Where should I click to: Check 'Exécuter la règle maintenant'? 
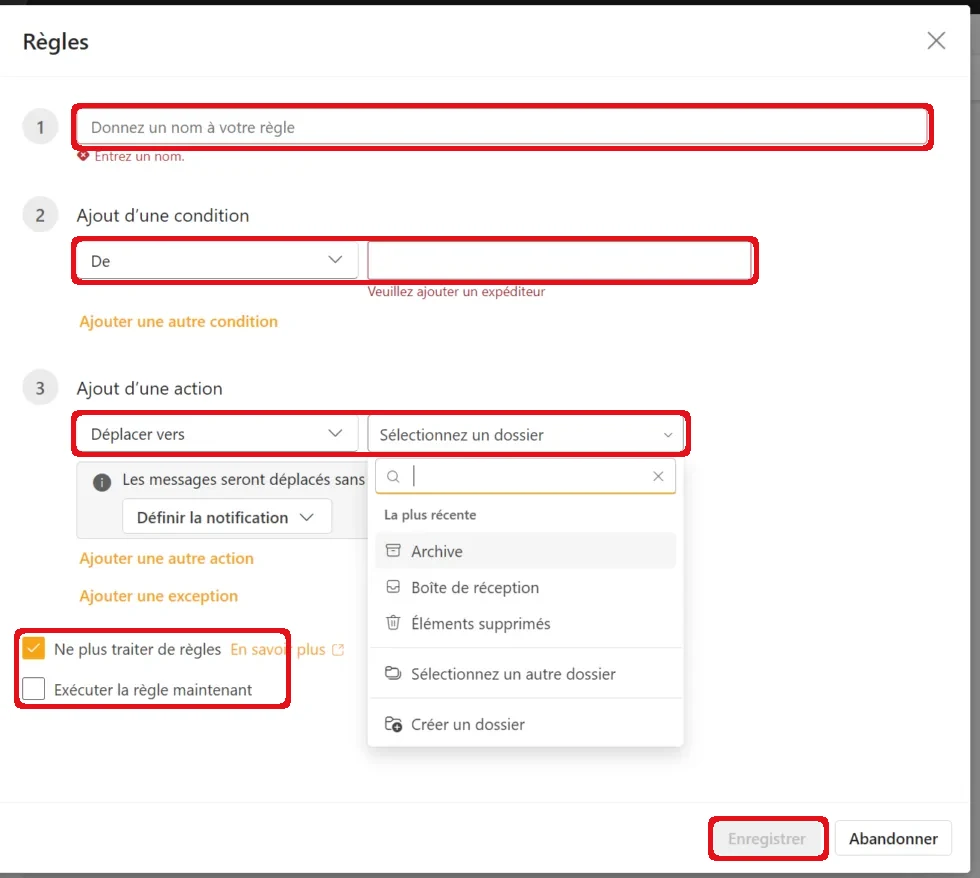[33, 689]
